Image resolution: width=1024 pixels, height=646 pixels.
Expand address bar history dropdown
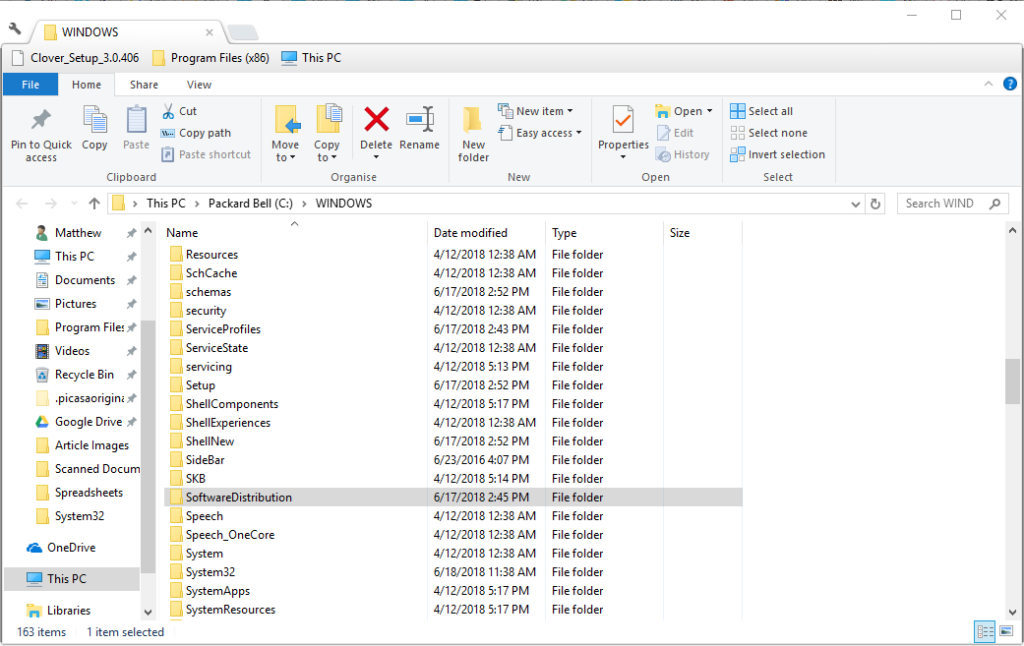pyautogui.click(x=855, y=204)
